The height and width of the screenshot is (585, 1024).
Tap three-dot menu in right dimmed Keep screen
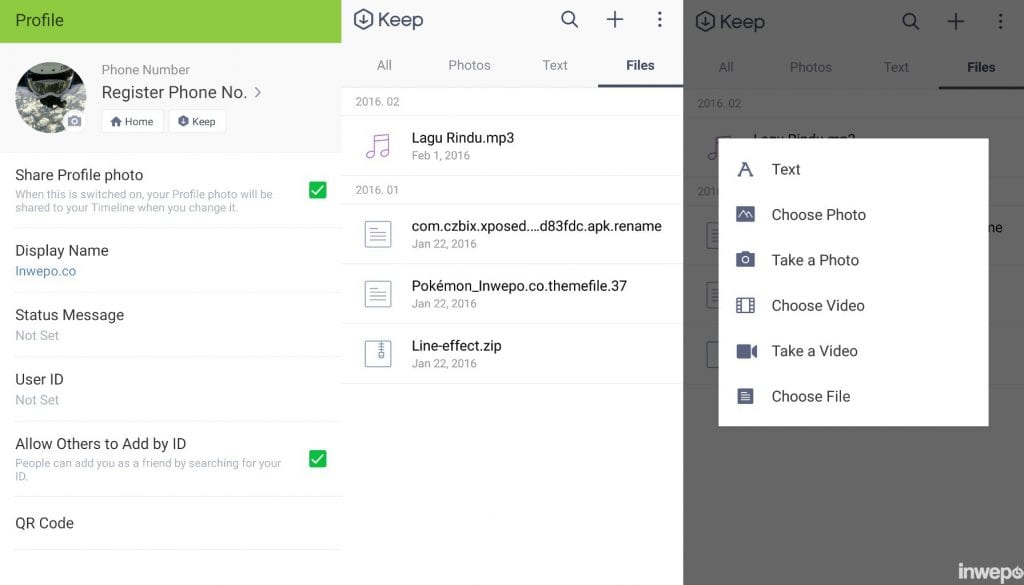pos(1000,22)
